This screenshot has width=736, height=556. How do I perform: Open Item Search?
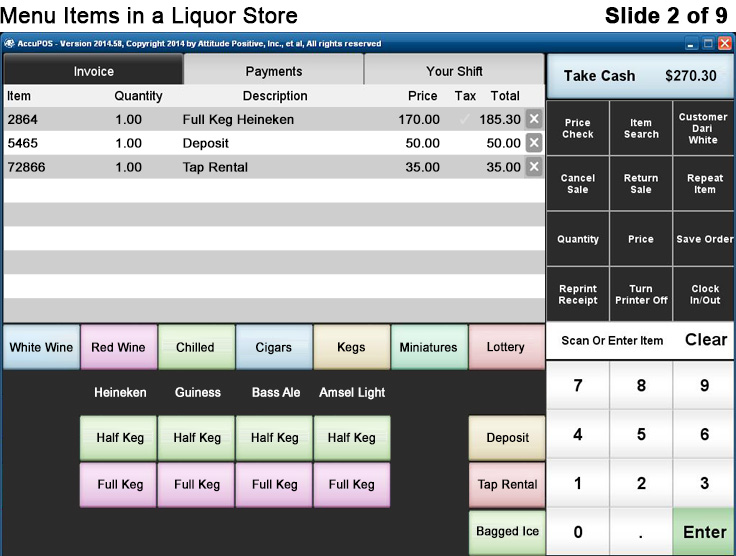(641, 129)
